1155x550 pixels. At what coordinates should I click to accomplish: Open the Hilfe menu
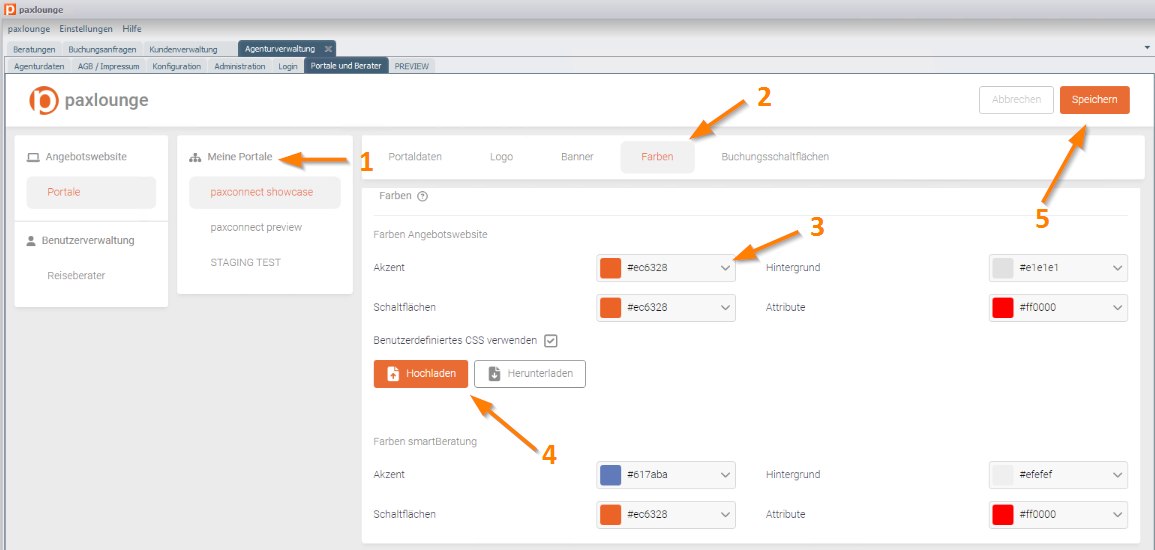click(x=132, y=29)
